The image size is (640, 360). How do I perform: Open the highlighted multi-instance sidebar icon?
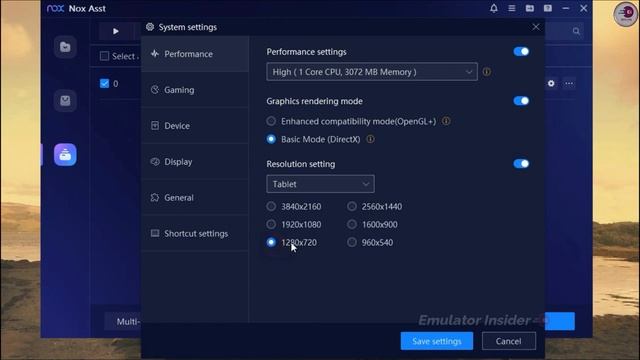point(65,154)
